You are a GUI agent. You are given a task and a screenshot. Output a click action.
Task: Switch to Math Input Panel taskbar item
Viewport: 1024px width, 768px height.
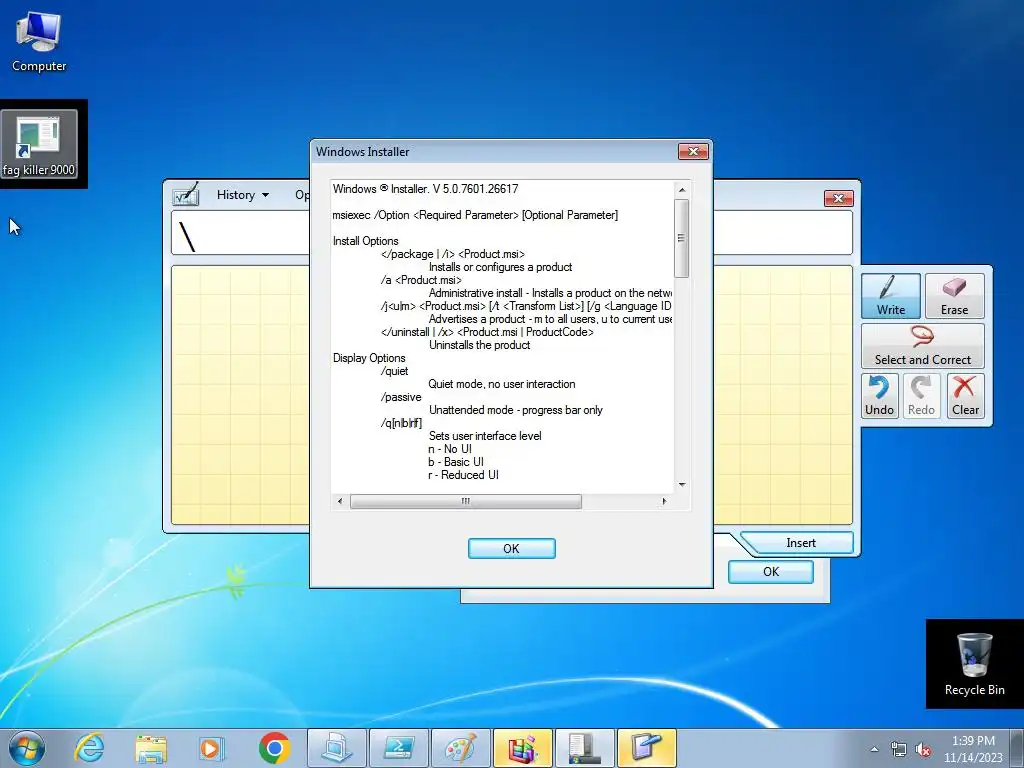pos(647,748)
